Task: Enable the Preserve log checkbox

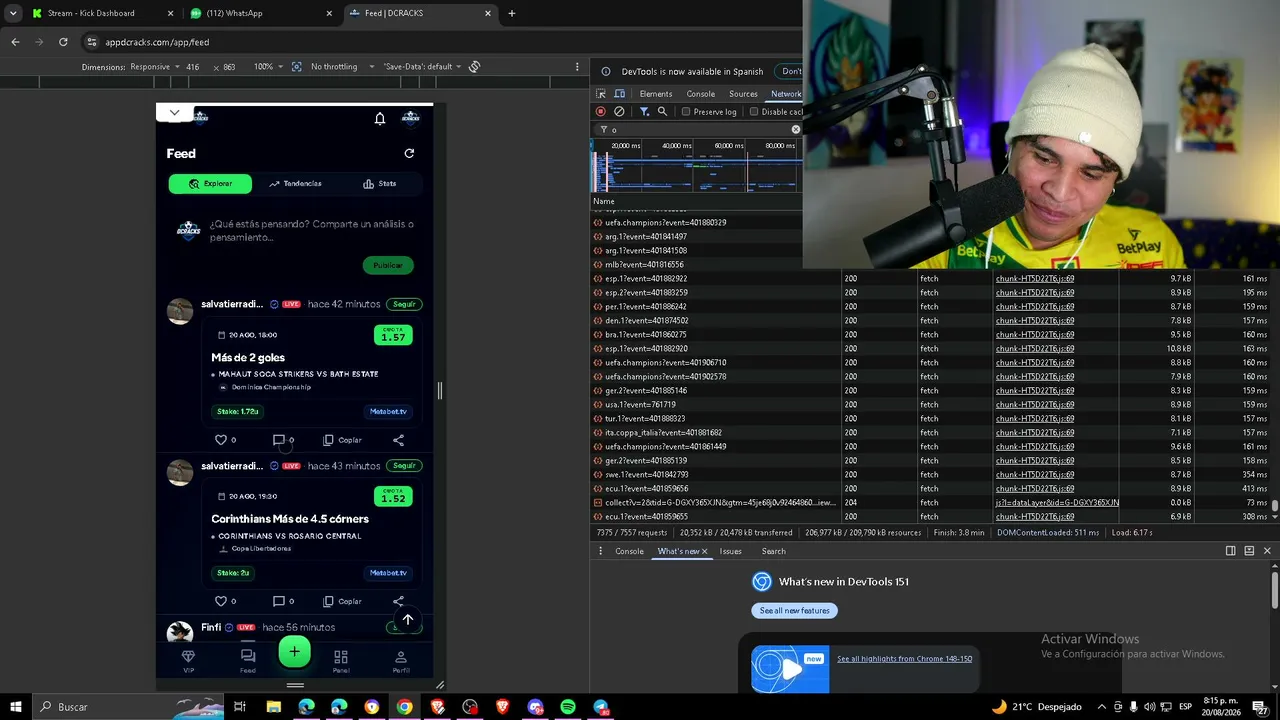Action: 686,112
